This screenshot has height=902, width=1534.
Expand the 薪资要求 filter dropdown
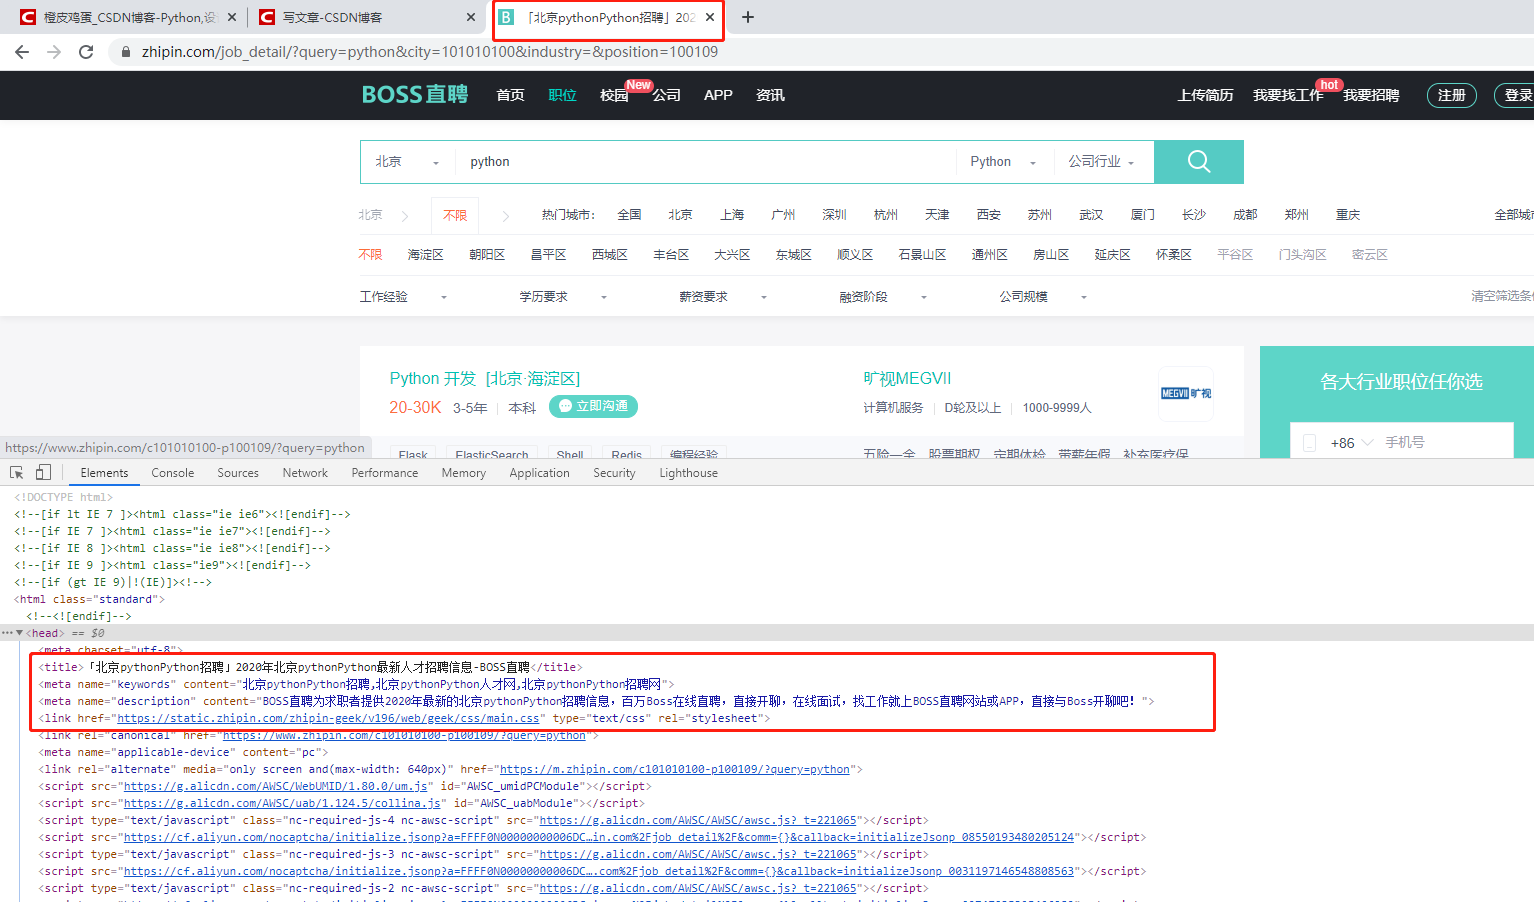click(723, 297)
